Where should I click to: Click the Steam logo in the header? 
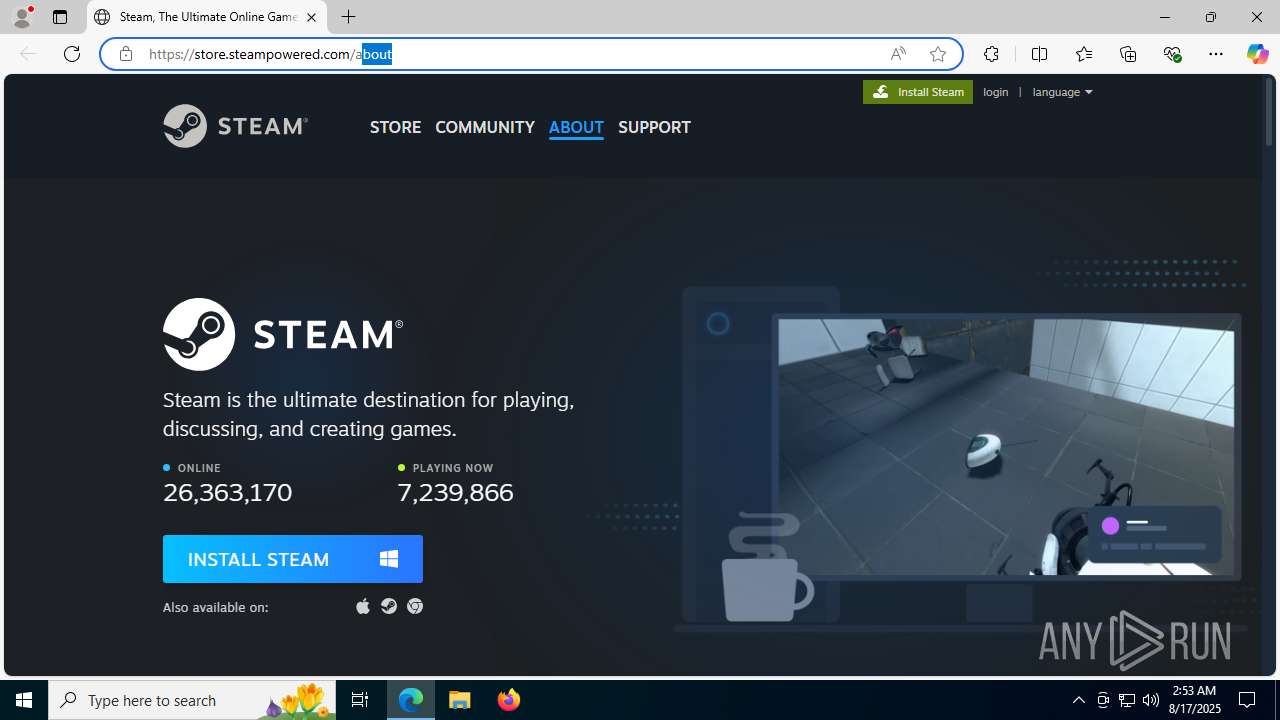pyautogui.click(x=235, y=126)
